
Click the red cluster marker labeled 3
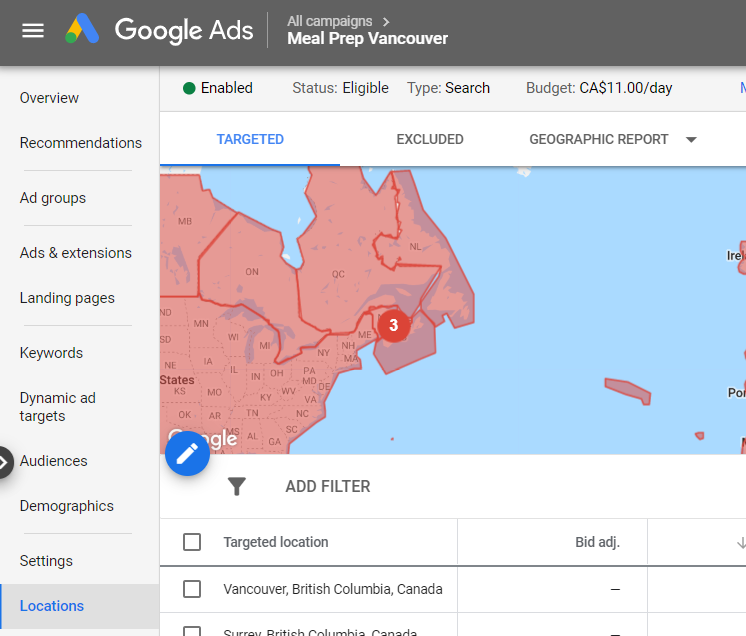click(393, 325)
